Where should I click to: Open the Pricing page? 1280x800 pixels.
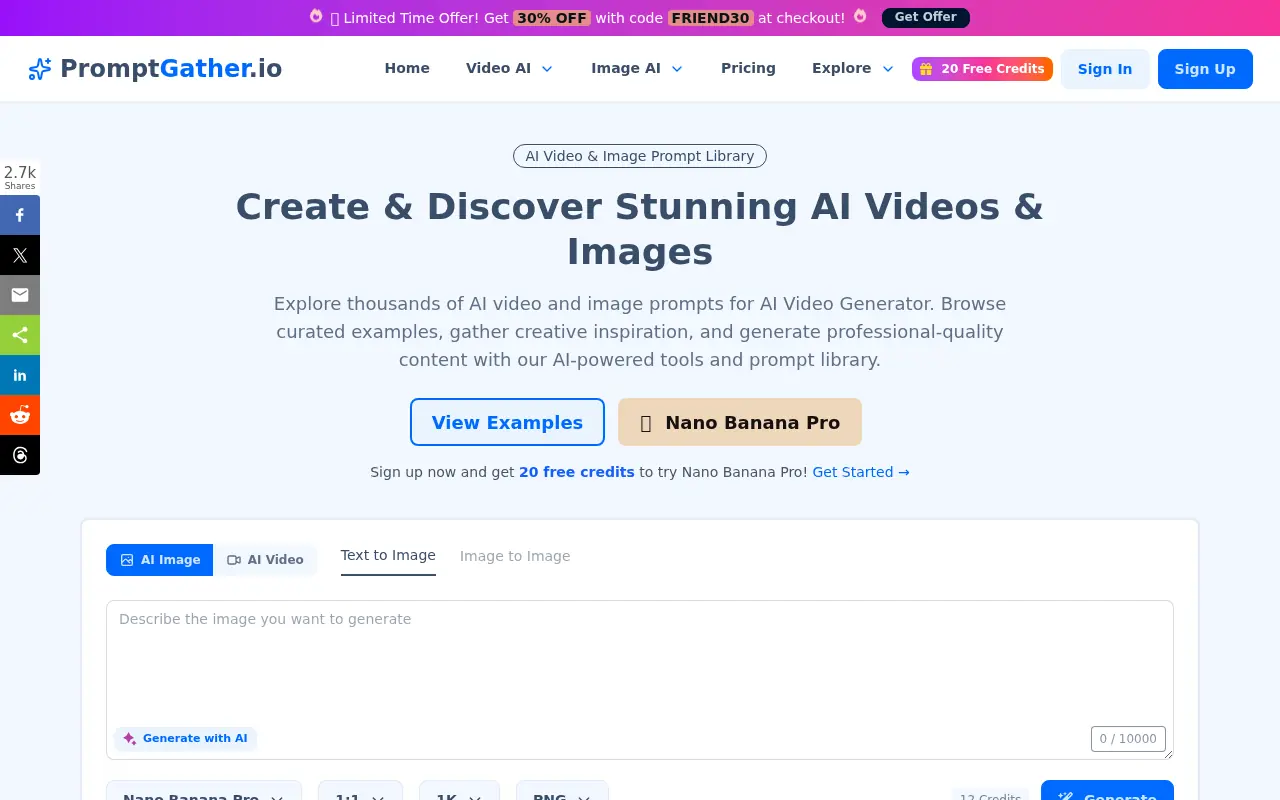pyautogui.click(x=748, y=68)
